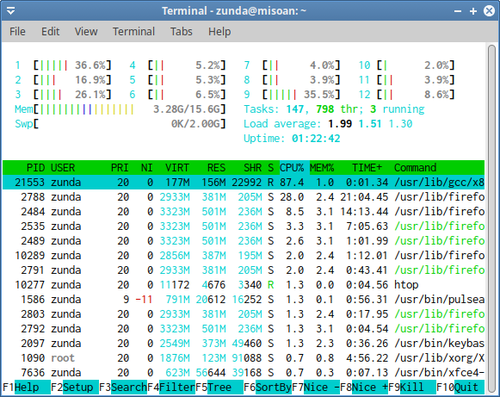
Task: Click F7 Nice - in htop footer
Action: (x=316, y=387)
